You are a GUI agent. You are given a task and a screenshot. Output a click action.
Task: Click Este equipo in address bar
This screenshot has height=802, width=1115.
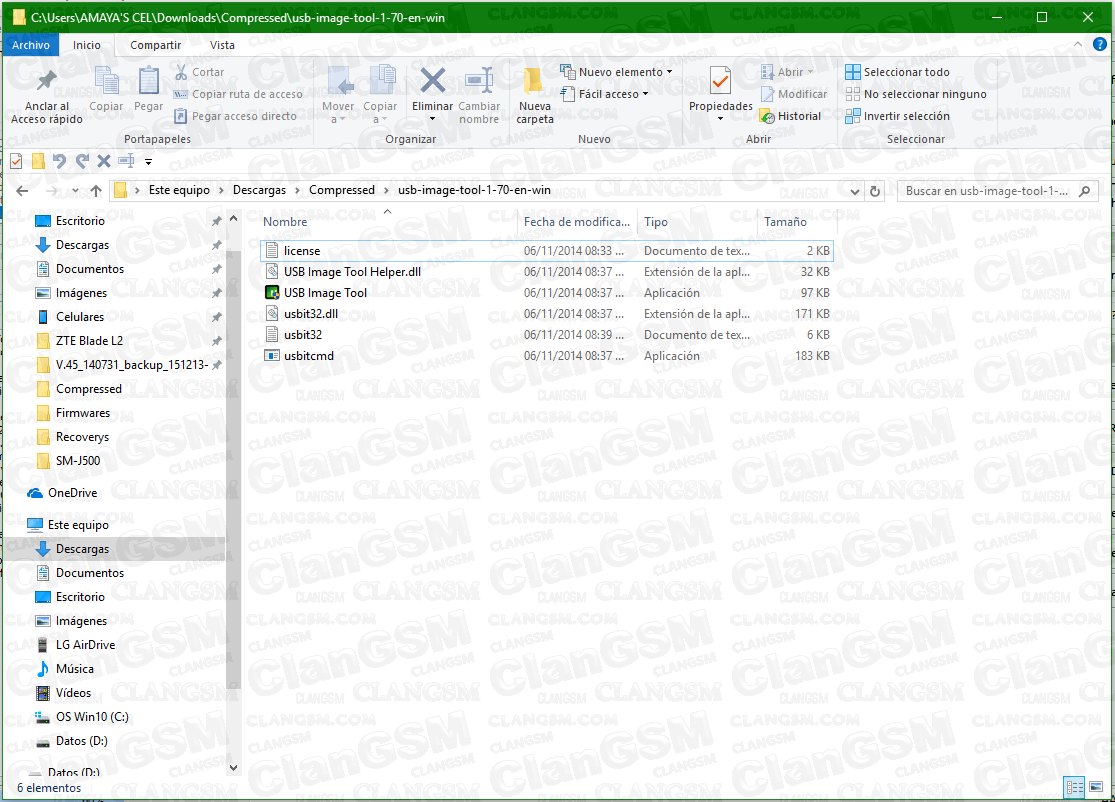179,190
